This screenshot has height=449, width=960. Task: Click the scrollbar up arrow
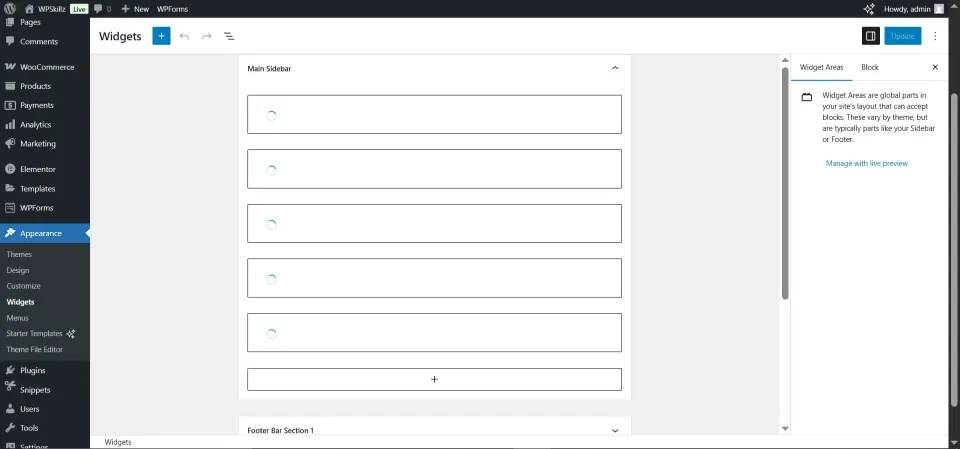(785, 60)
